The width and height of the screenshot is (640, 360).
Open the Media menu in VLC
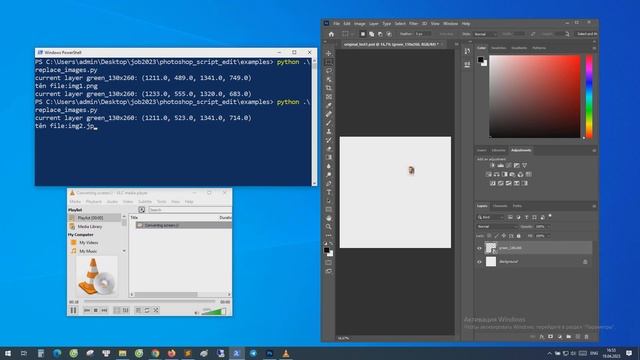(75, 202)
